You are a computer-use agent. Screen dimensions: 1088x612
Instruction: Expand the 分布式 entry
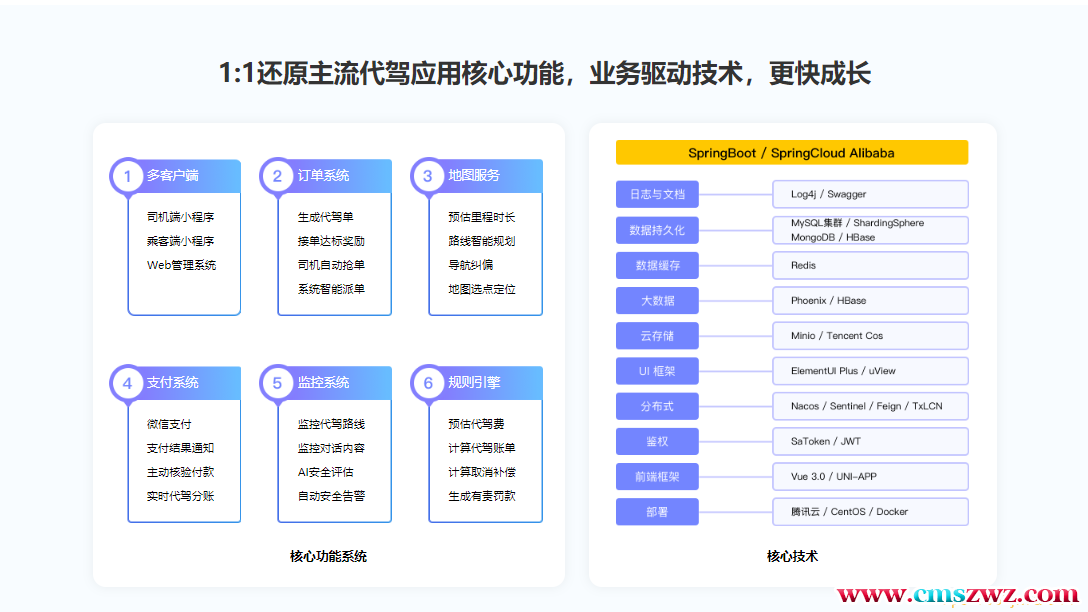[657, 406]
